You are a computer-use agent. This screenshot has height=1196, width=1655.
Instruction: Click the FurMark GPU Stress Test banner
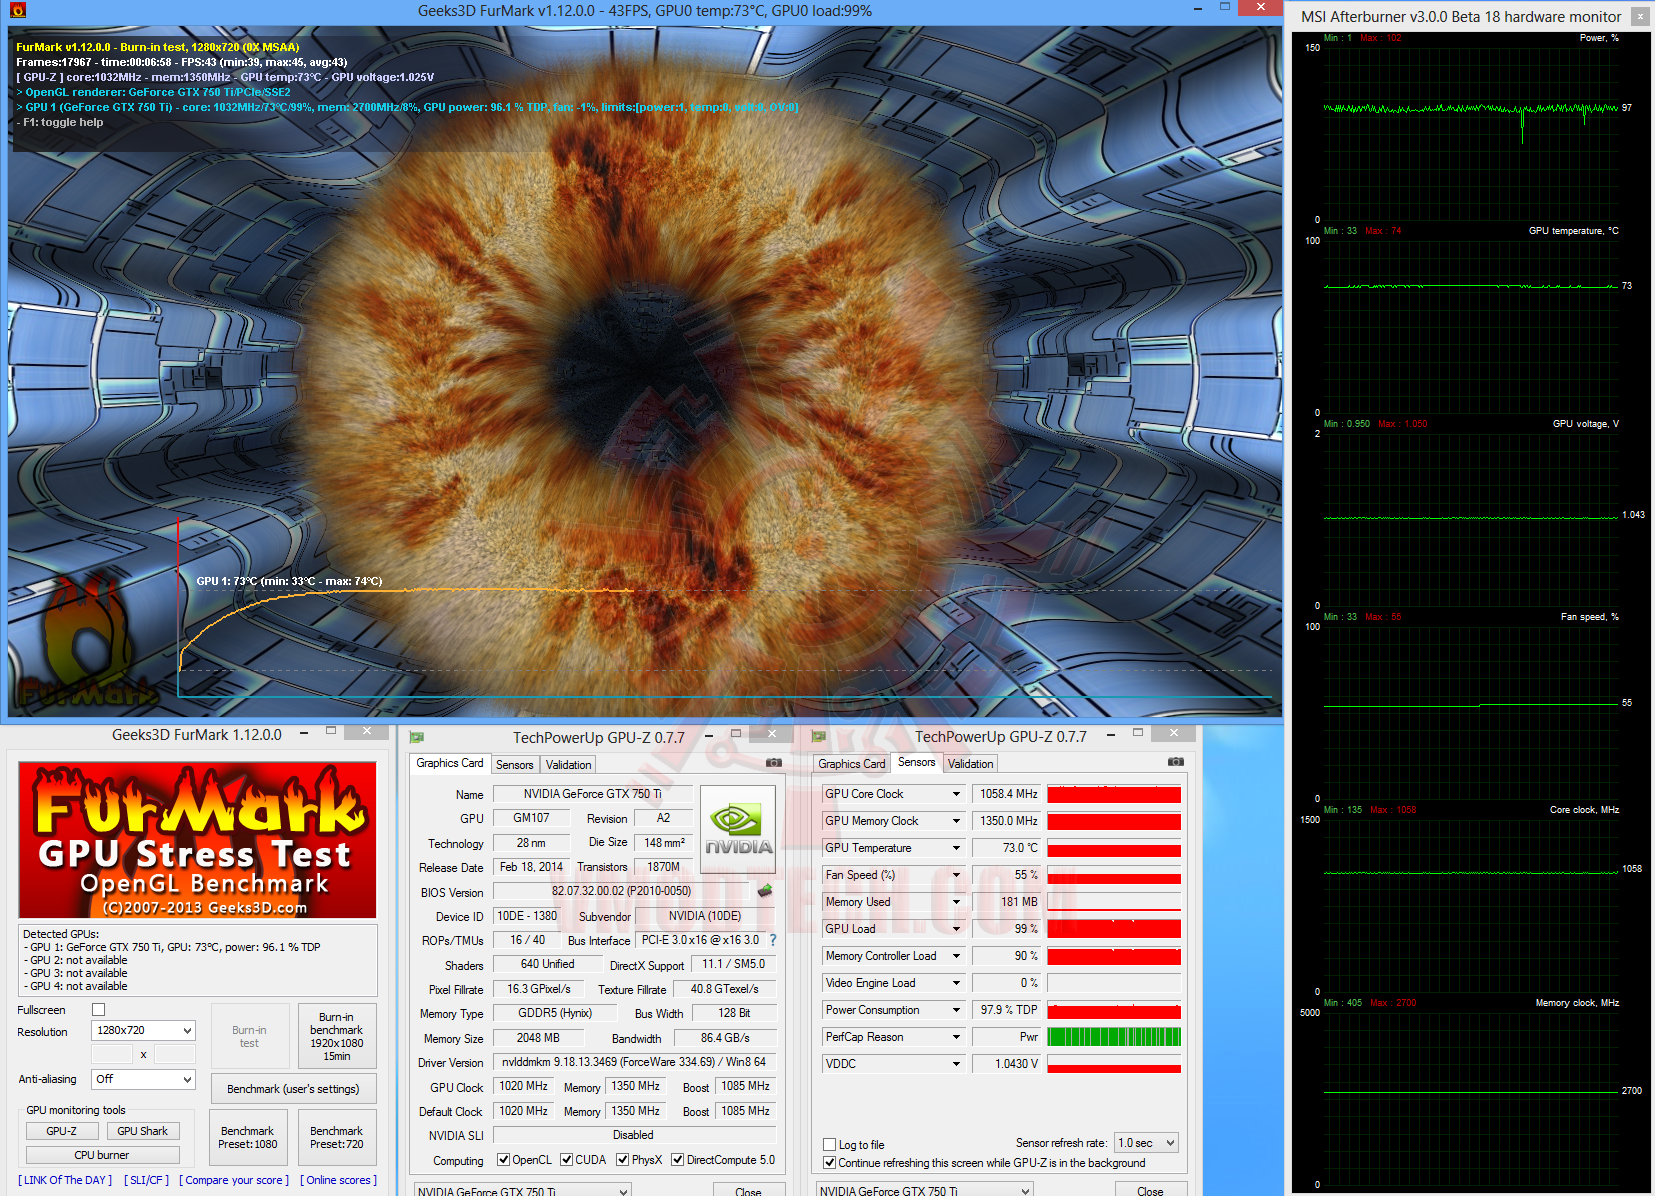(198, 840)
